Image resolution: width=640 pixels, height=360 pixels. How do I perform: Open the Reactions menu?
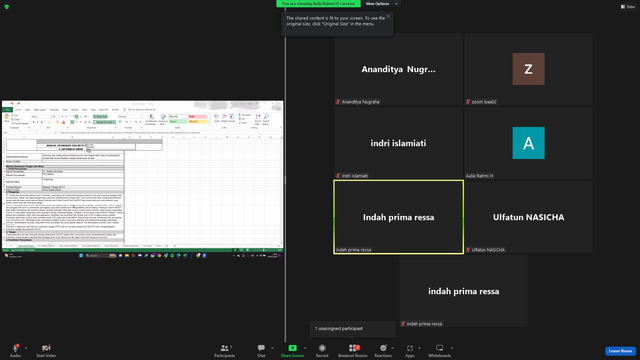pyautogui.click(x=383, y=350)
